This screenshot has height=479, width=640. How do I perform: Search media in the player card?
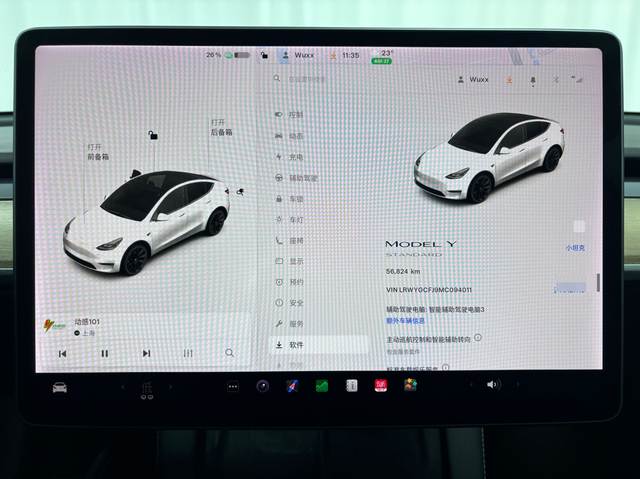(230, 353)
